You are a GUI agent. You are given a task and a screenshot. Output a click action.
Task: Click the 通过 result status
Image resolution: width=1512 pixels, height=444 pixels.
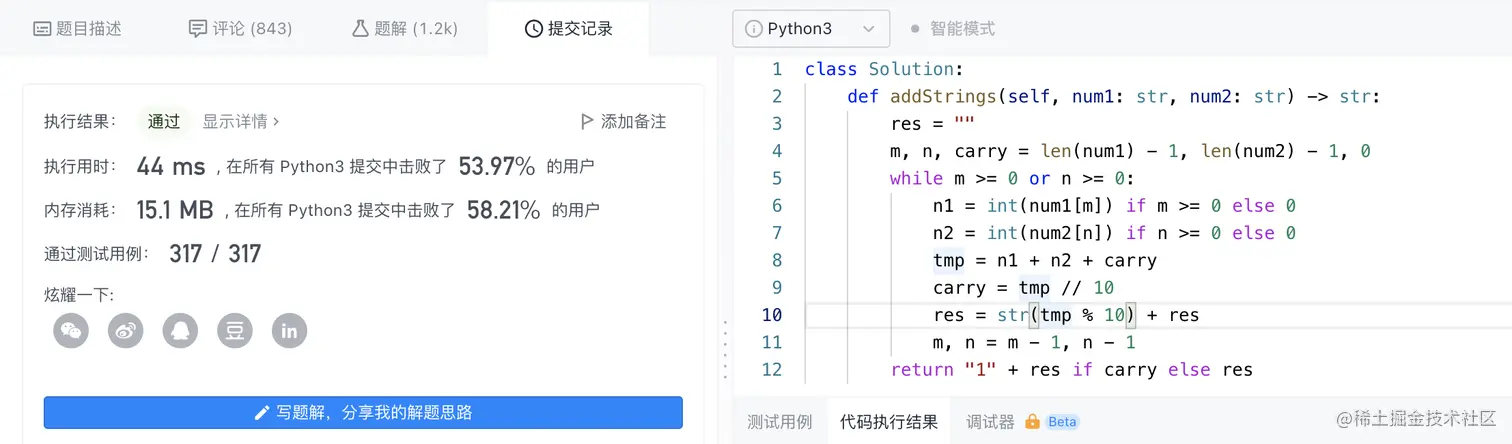pos(164,121)
